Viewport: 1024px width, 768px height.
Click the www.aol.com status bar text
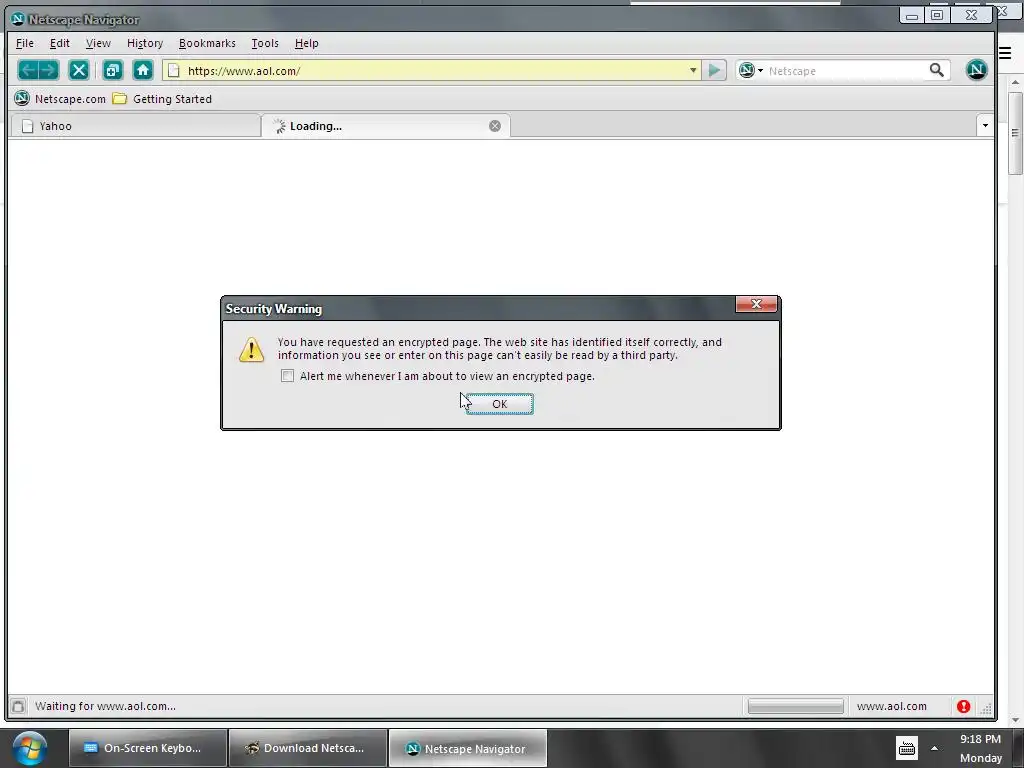pos(891,706)
